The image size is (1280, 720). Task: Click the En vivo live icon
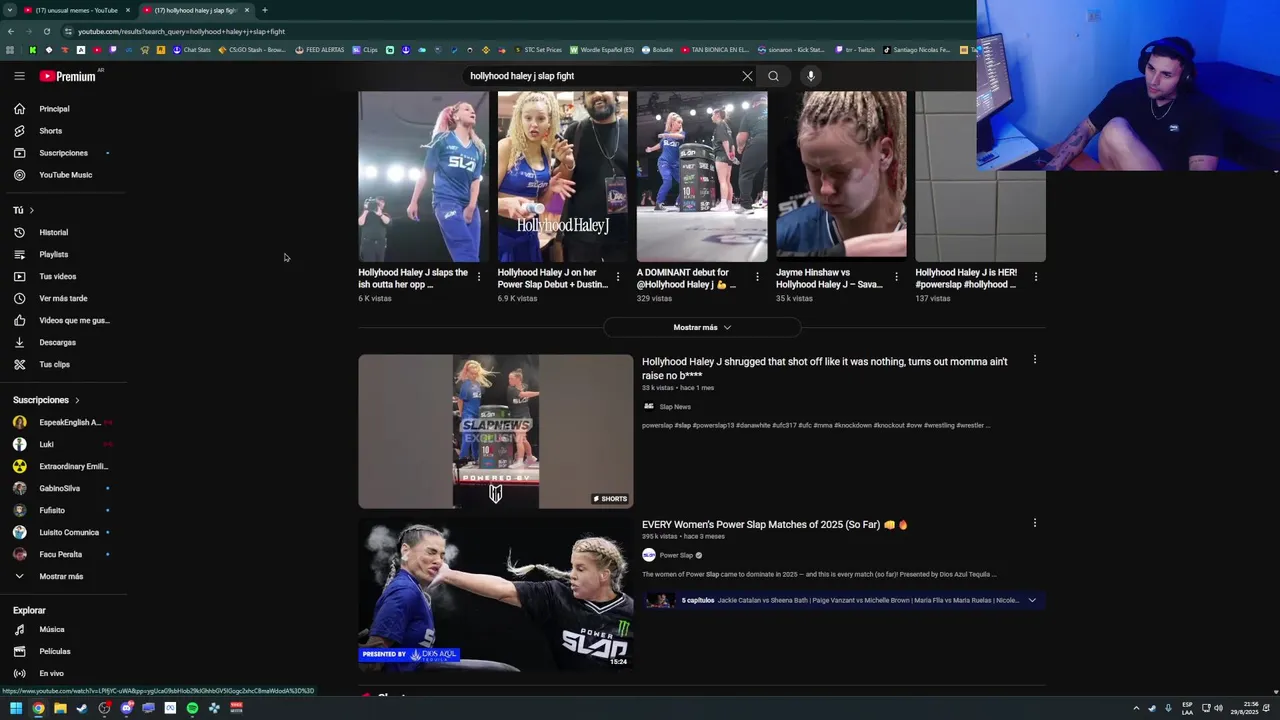(x=19, y=673)
